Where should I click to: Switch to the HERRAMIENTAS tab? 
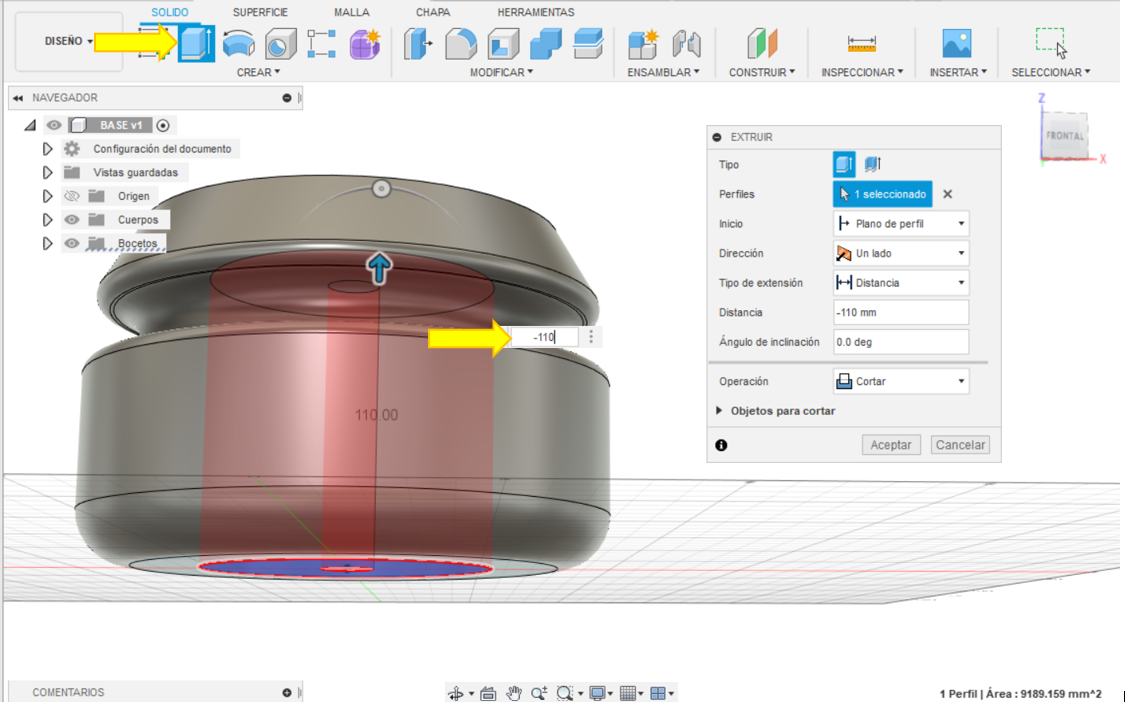pyautogui.click(x=535, y=12)
